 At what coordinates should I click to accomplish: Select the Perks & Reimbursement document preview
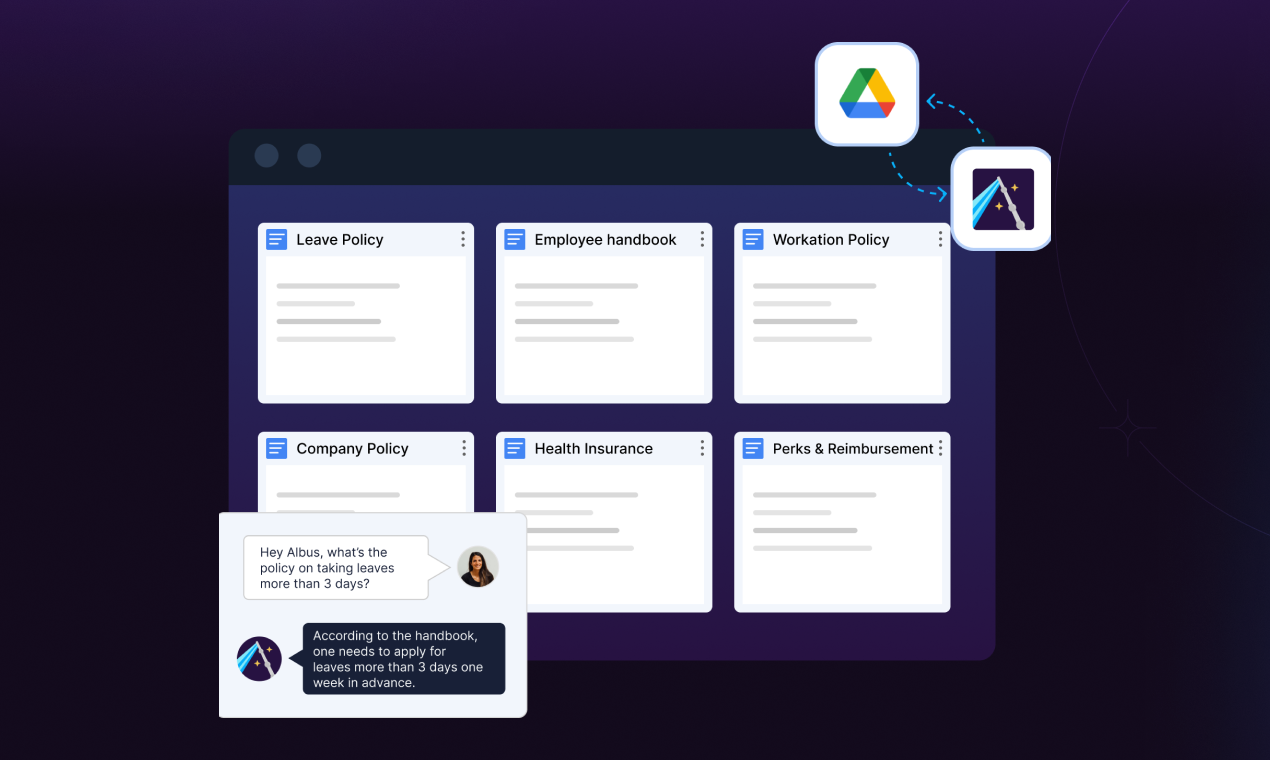point(842,535)
